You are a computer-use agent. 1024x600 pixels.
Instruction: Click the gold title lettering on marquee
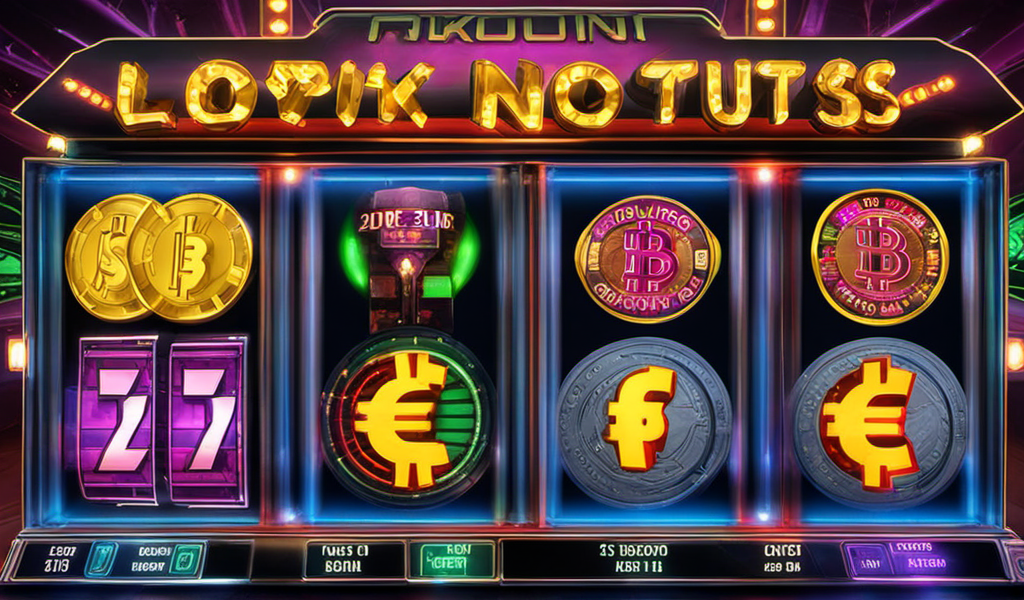506,93
